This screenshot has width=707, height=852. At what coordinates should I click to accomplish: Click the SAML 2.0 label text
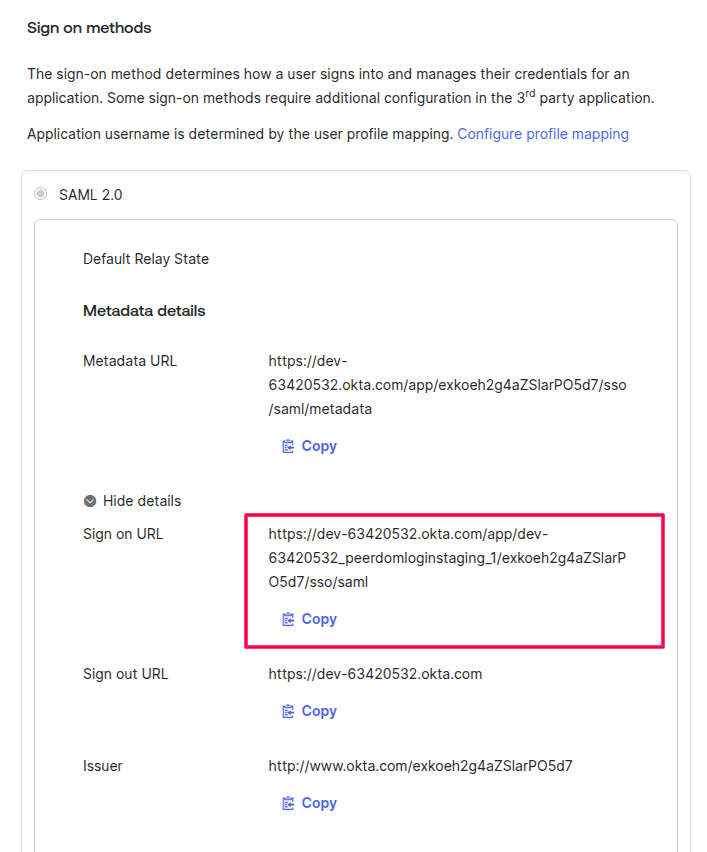pos(91,195)
